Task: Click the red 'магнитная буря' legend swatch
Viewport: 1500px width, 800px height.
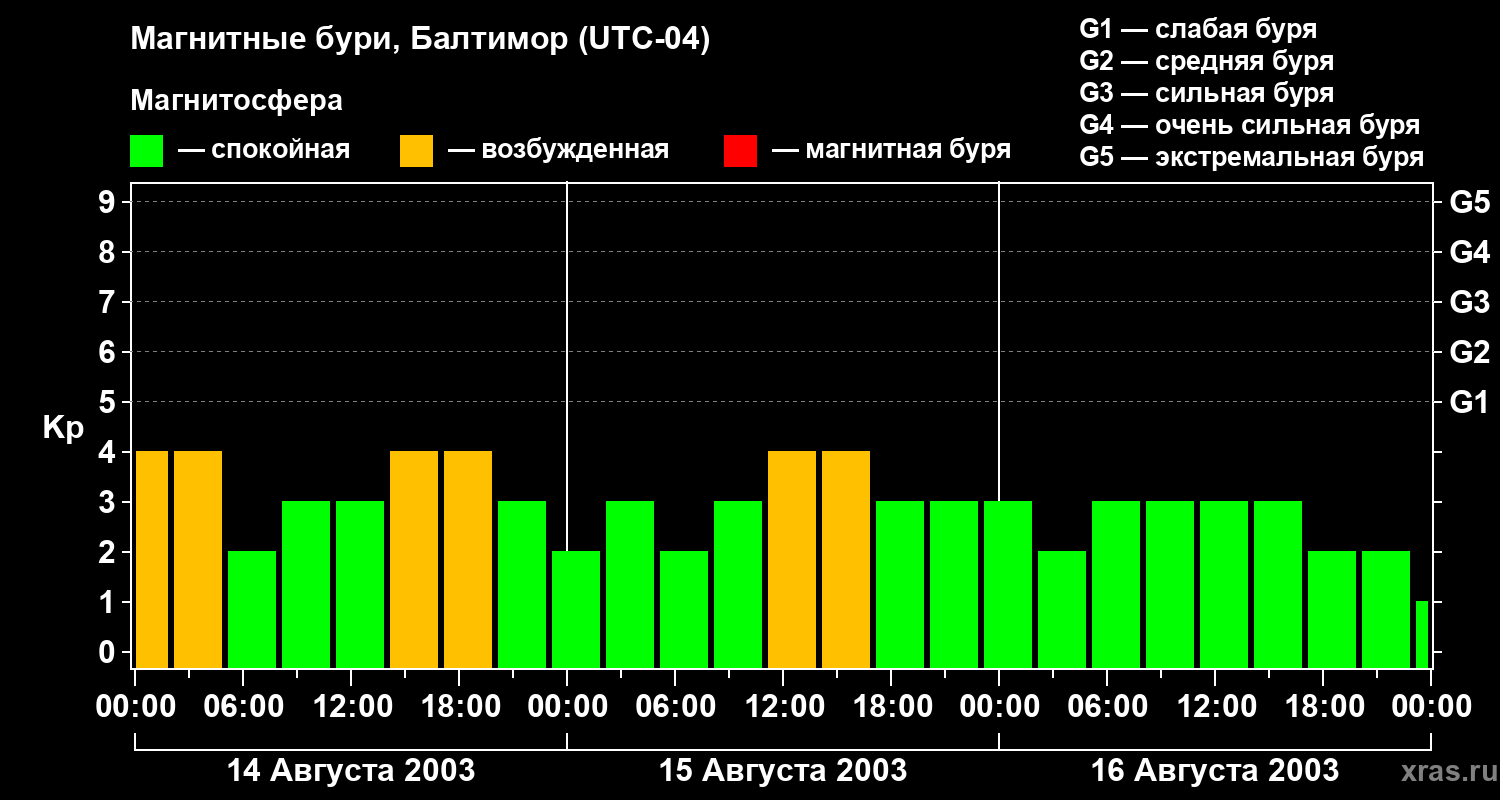Action: click(740, 151)
